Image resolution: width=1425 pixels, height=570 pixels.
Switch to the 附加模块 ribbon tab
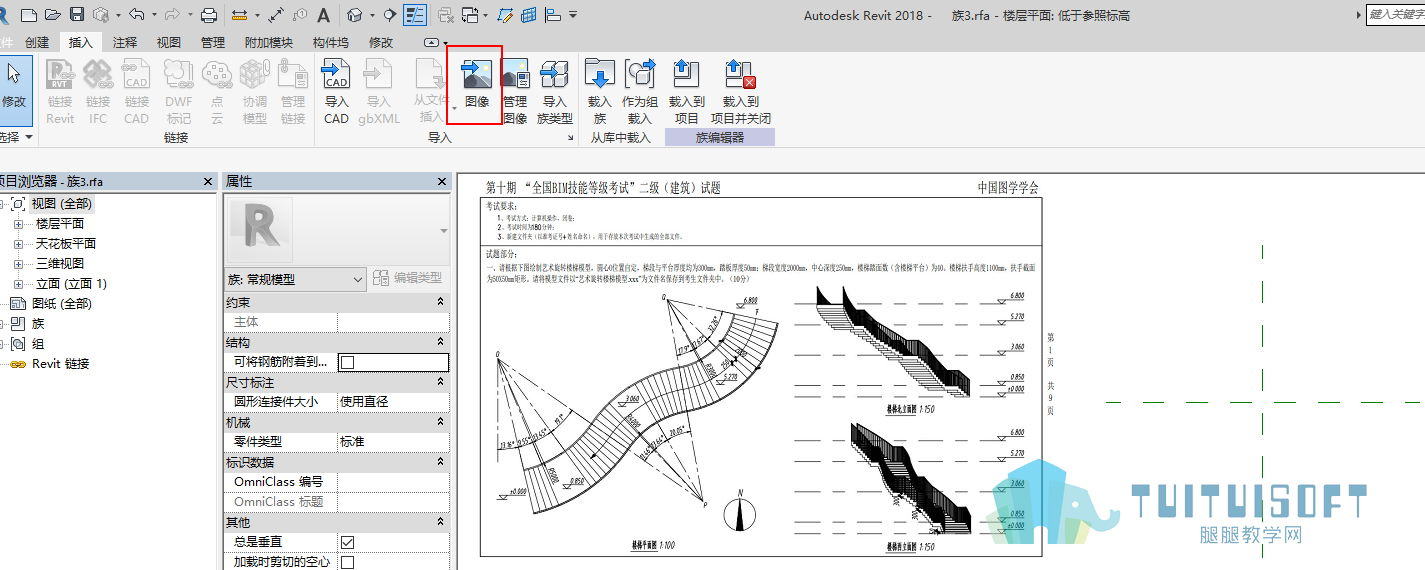[269, 42]
